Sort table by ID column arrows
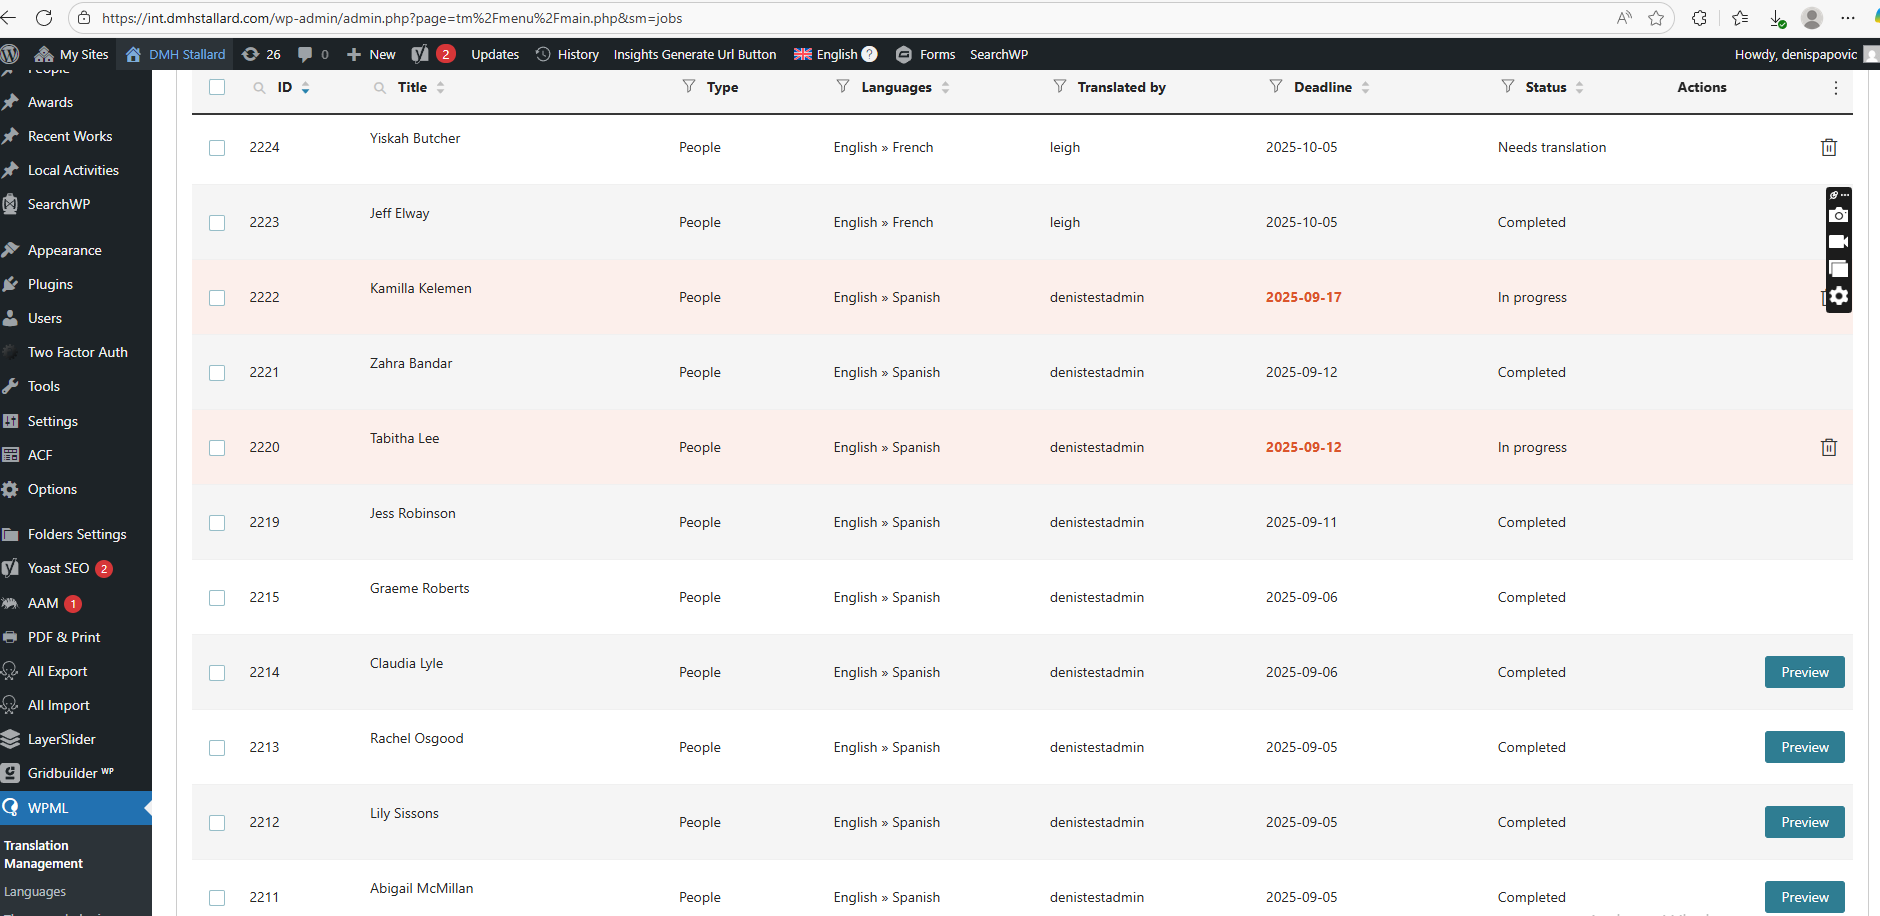1880x916 pixels. click(305, 88)
